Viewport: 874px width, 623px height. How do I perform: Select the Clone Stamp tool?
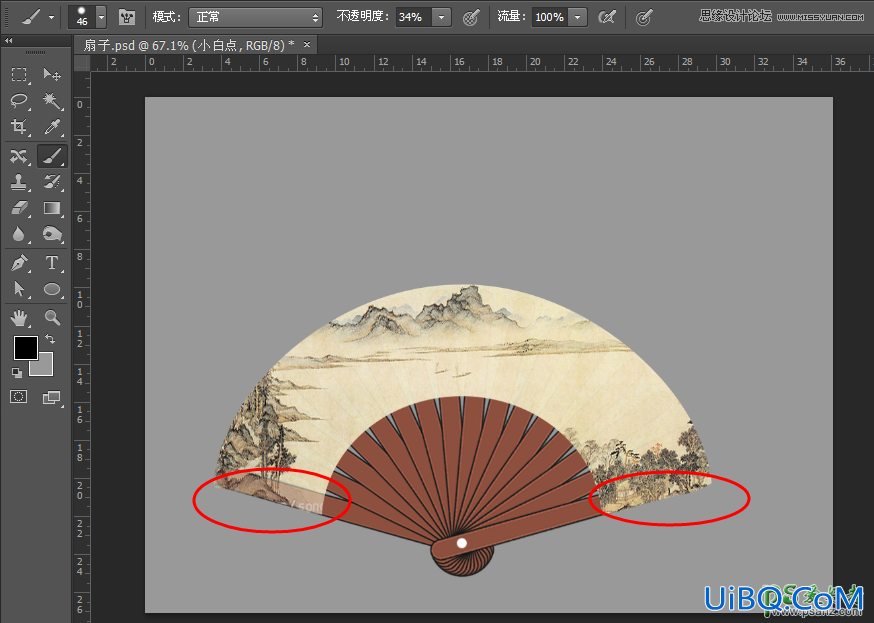(19, 182)
